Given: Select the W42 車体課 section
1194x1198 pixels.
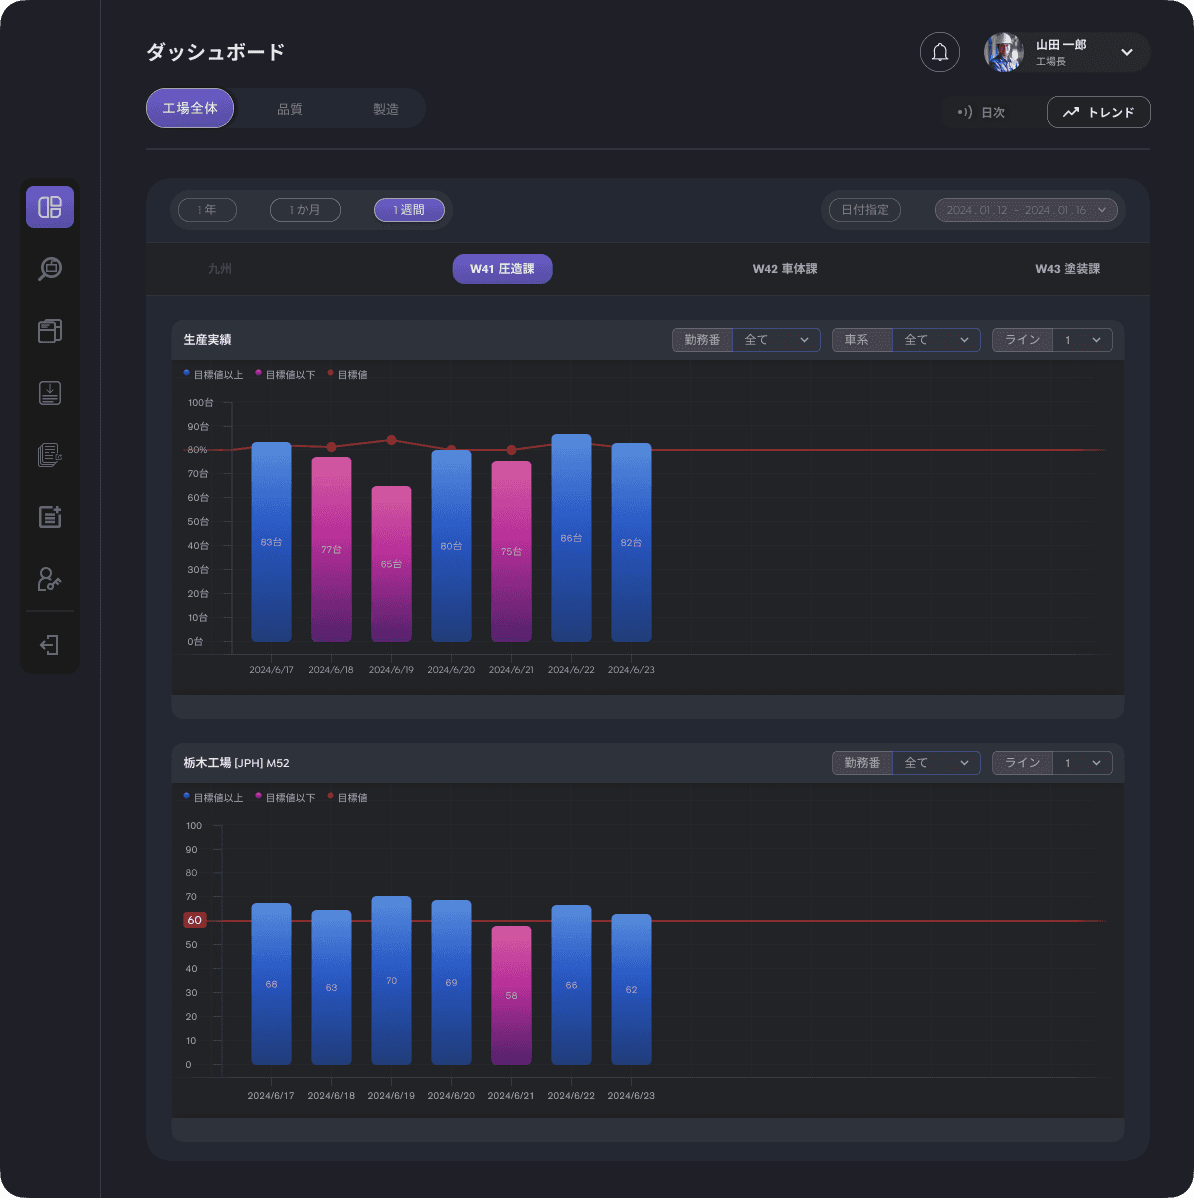Looking at the screenshot, I should point(785,268).
